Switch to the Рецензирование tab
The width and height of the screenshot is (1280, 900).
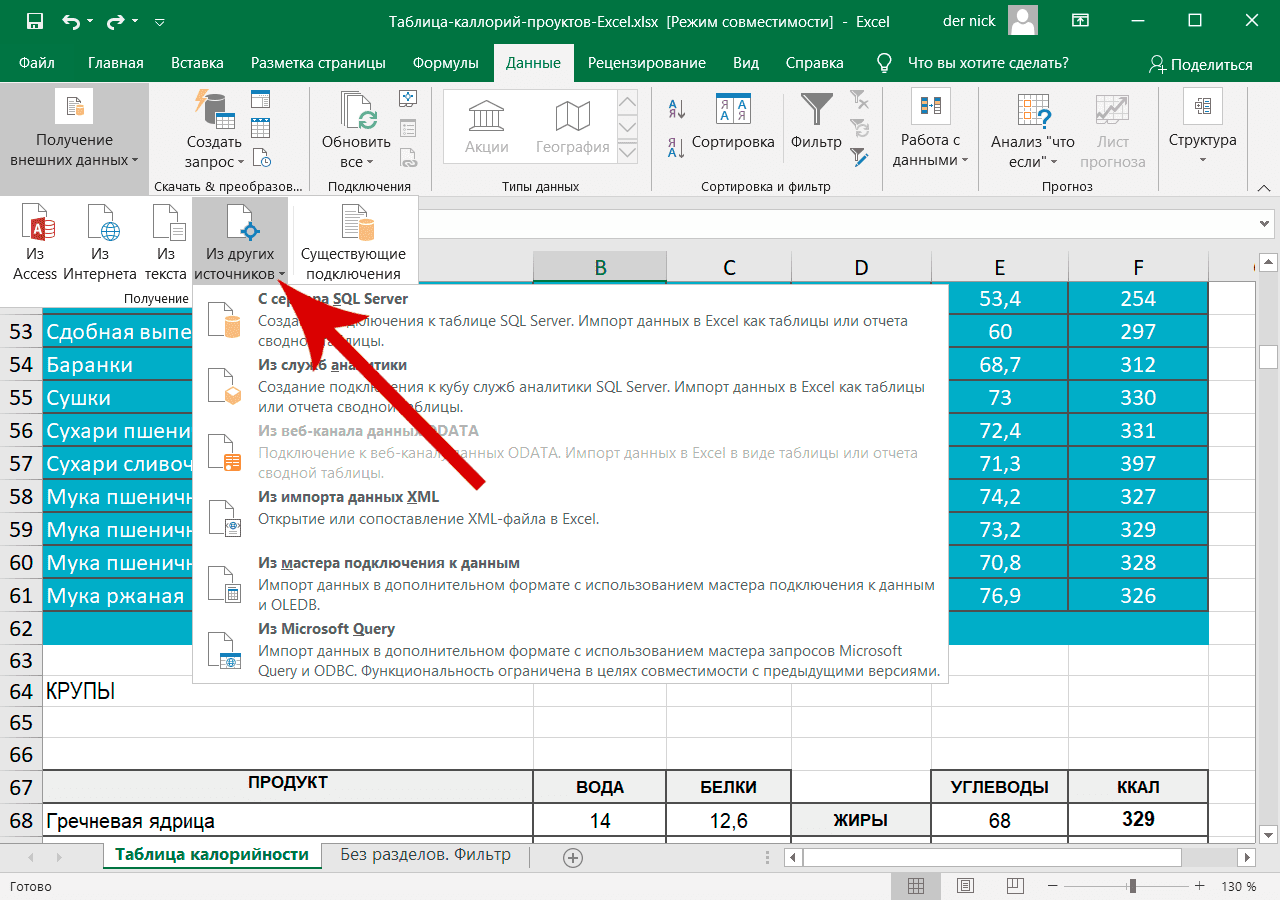pyautogui.click(x=647, y=63)
